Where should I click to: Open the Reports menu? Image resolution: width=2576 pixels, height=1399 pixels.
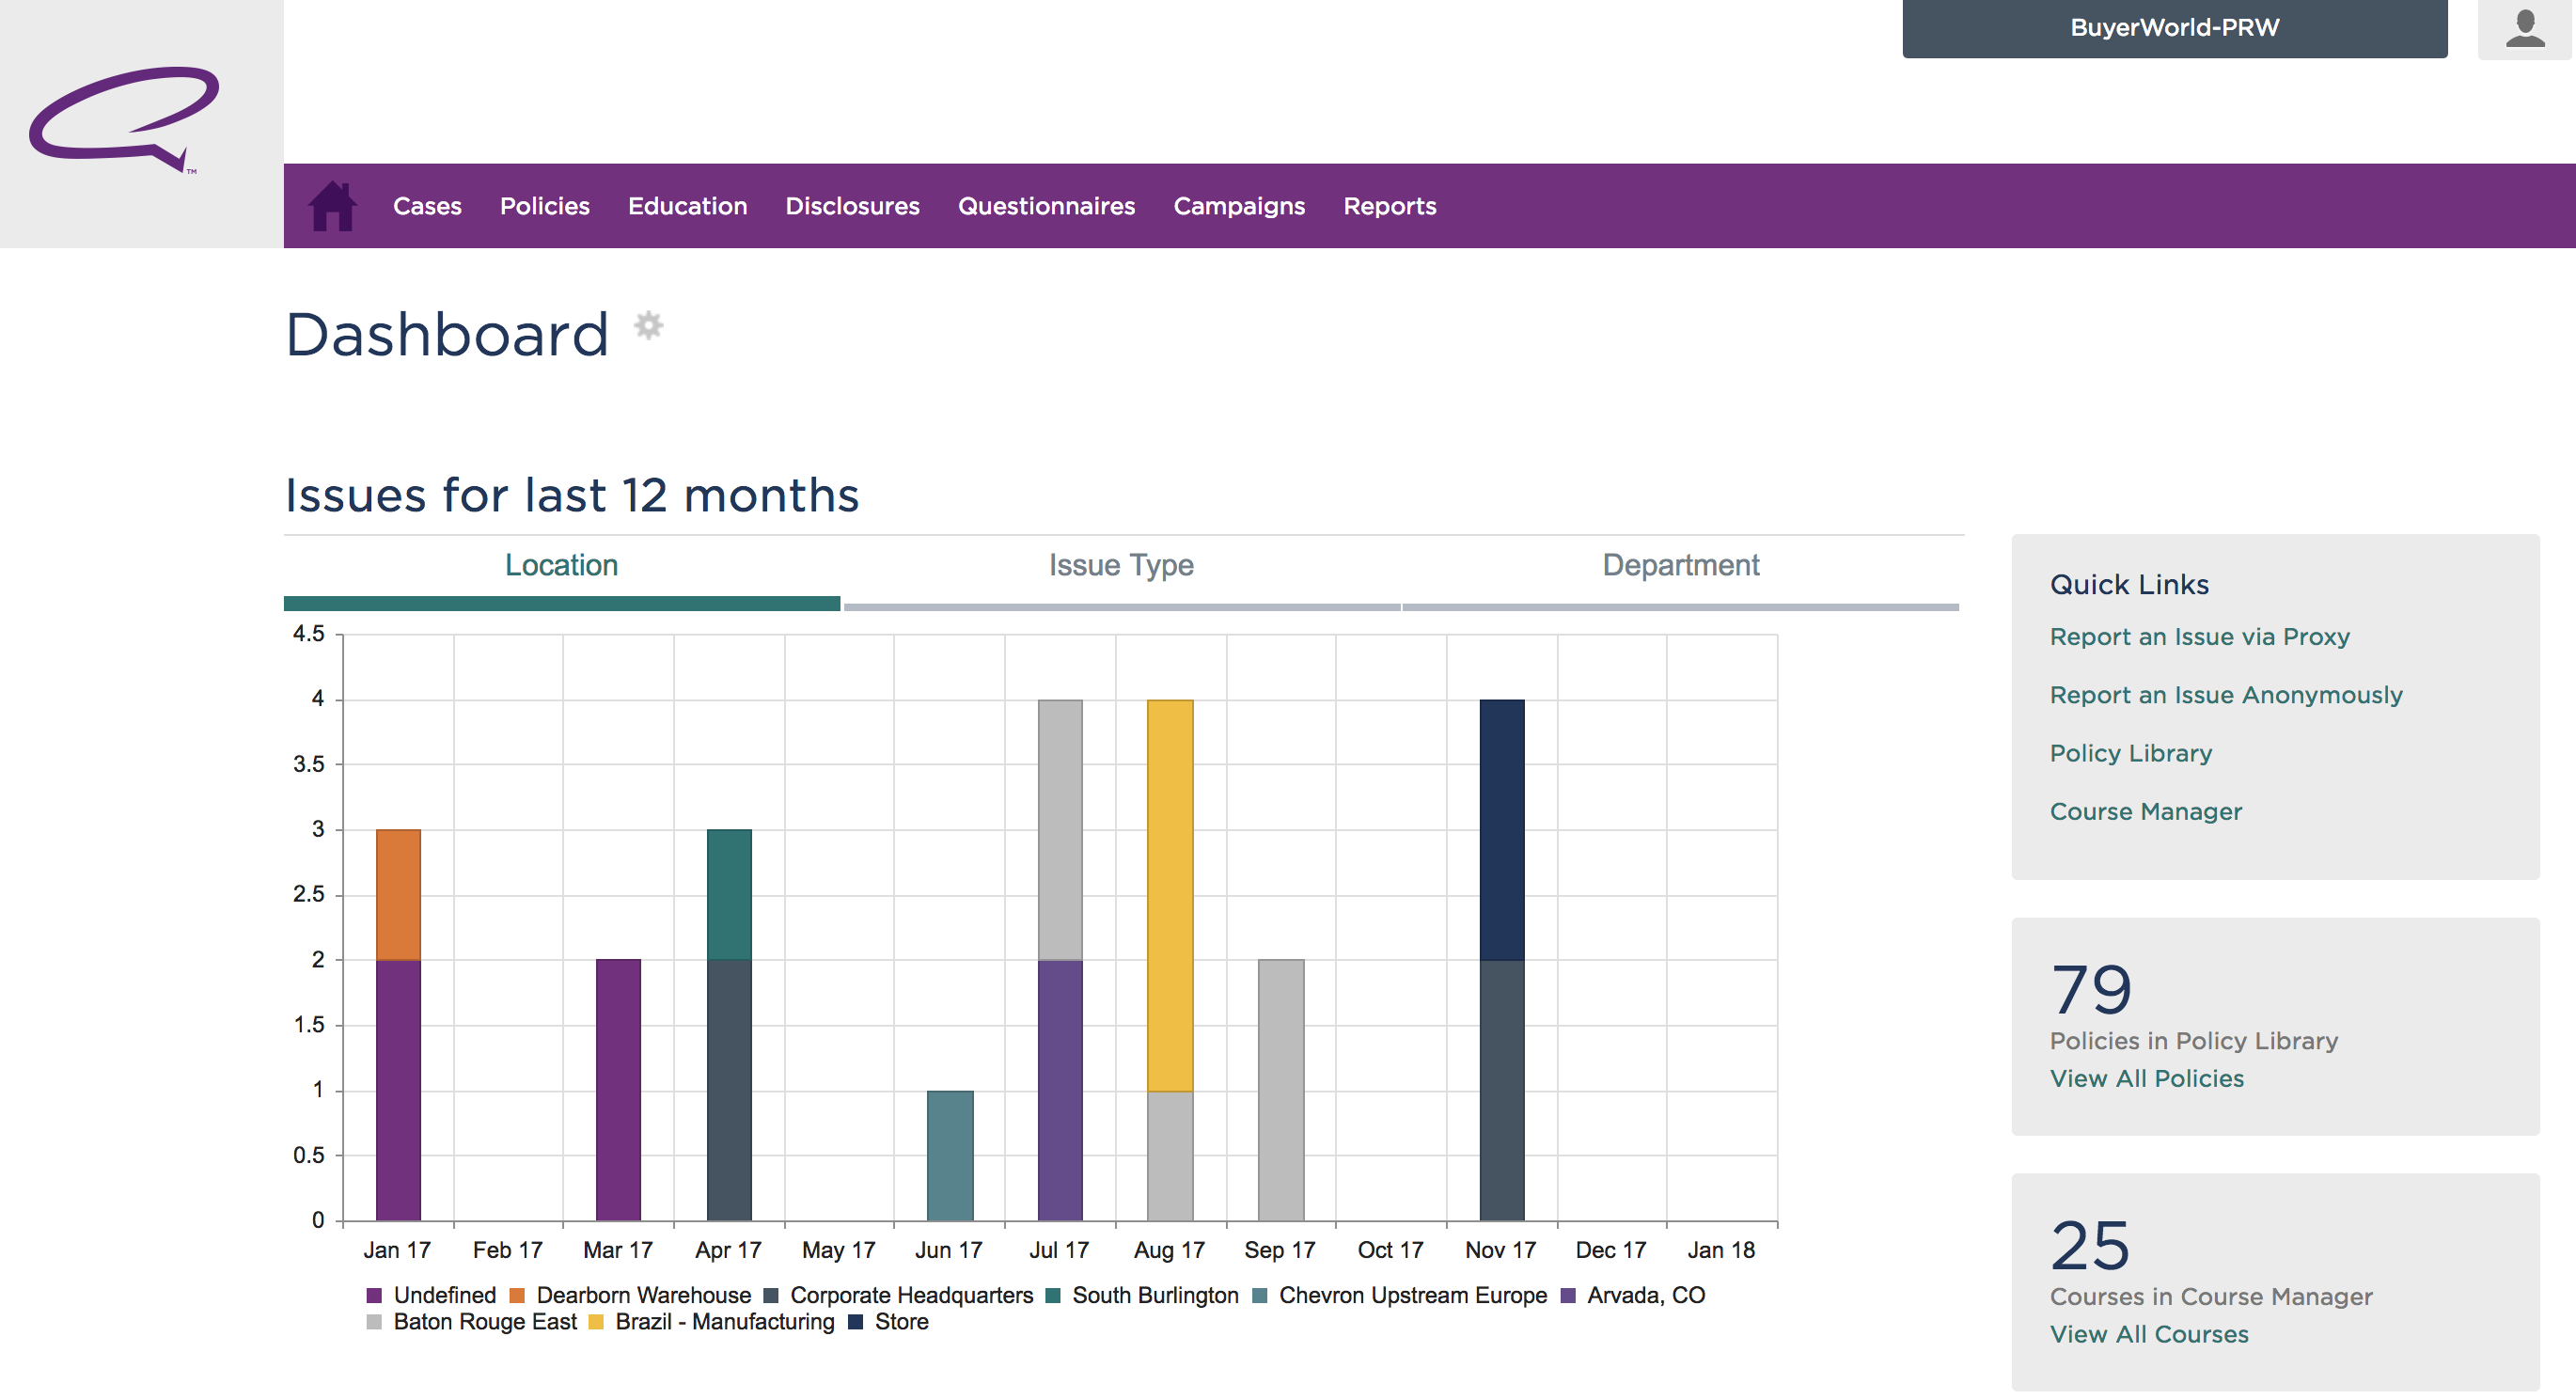click(x=1389, y=206)
